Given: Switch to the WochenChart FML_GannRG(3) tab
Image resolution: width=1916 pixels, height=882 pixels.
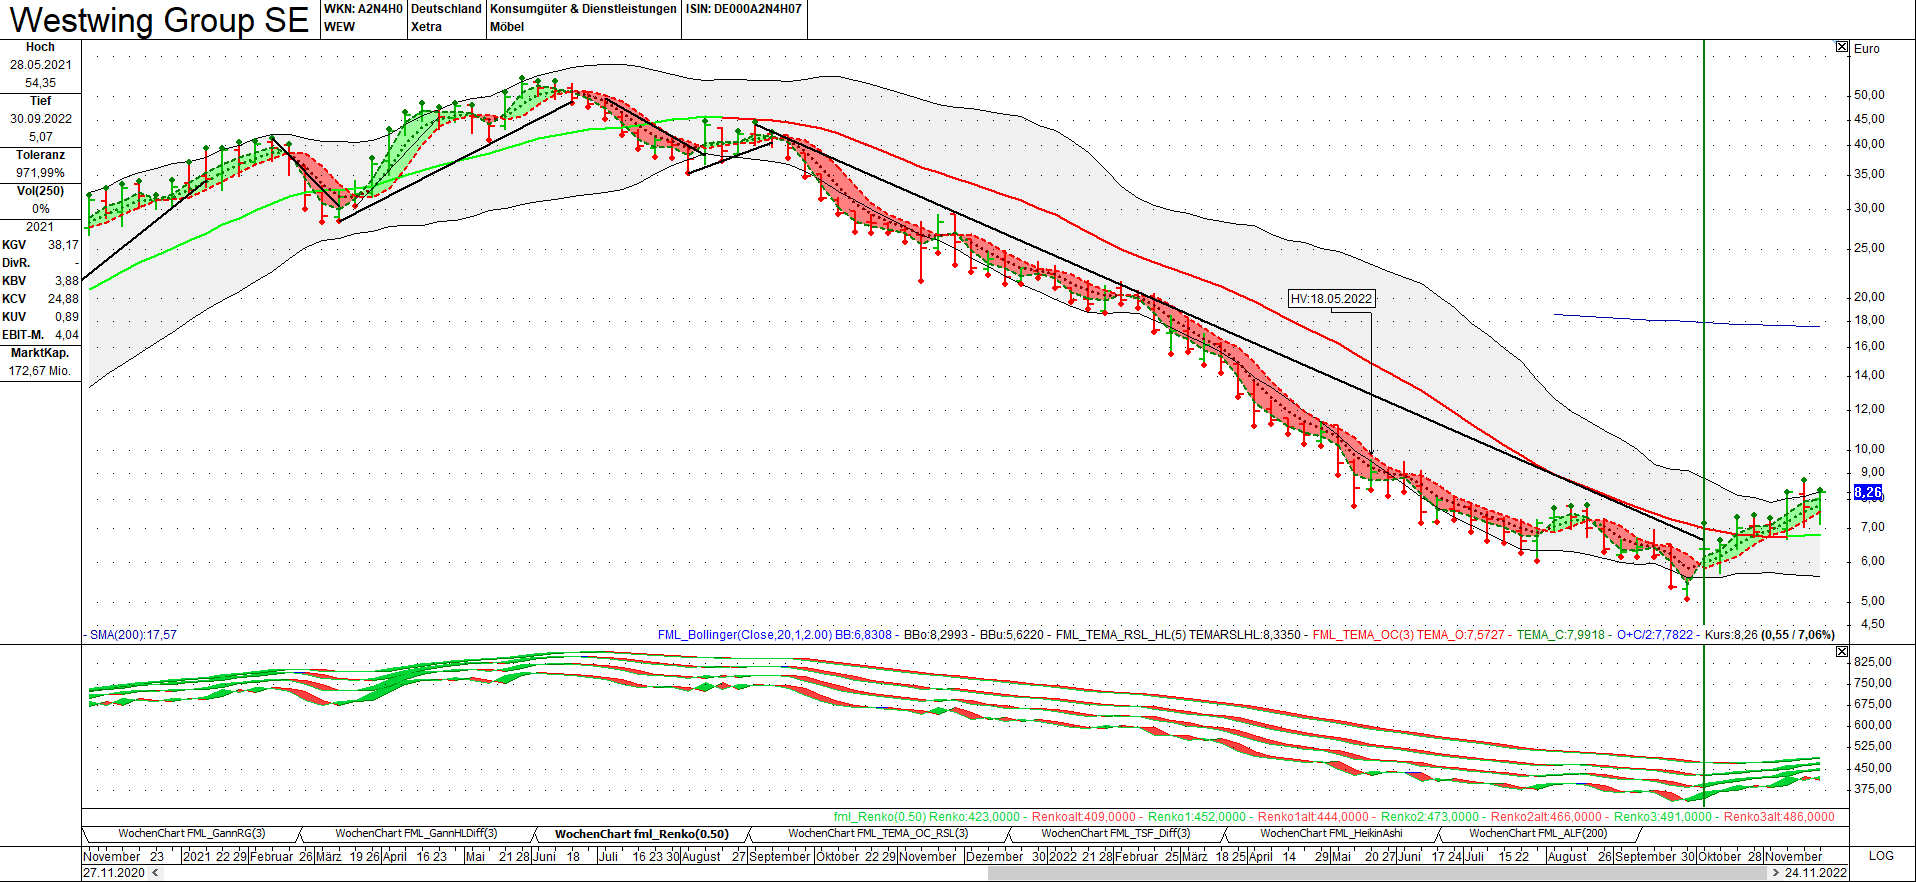Looking at the screenshot, I should (x=192, y=833).
